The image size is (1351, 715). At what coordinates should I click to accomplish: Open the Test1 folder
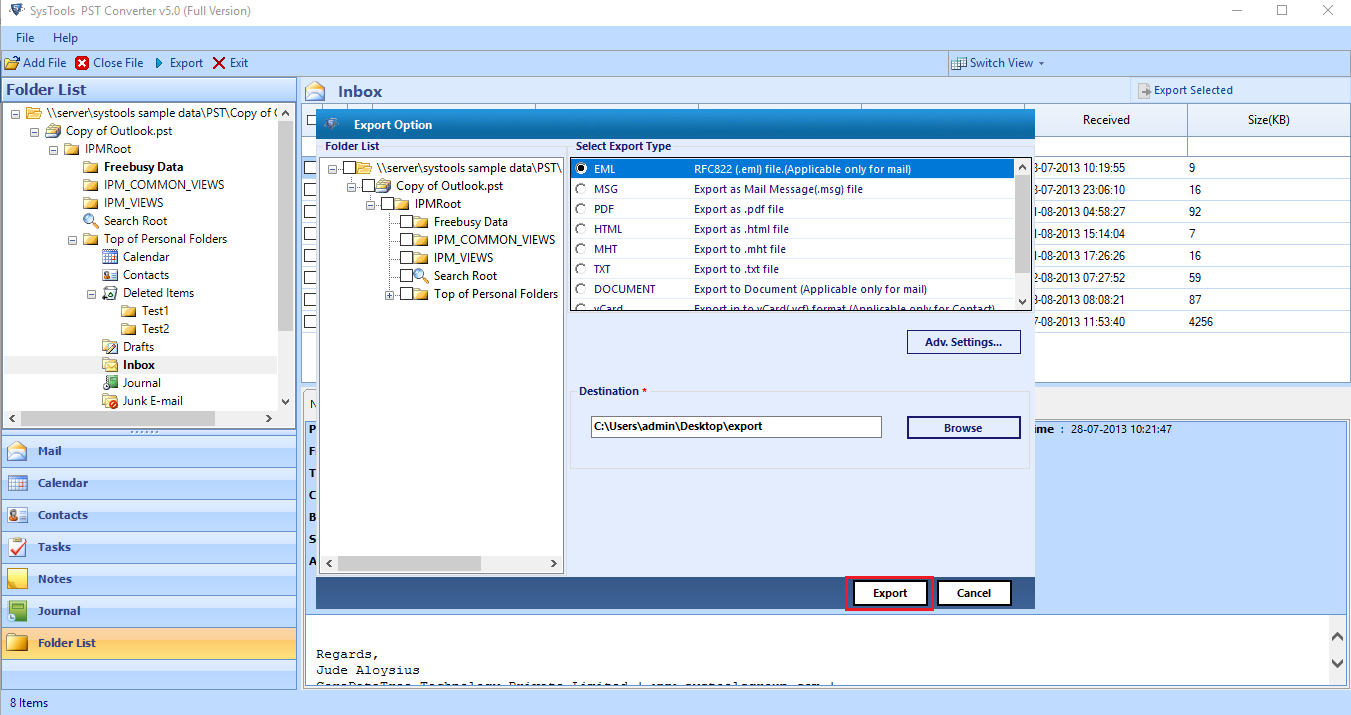coord(155,311)
